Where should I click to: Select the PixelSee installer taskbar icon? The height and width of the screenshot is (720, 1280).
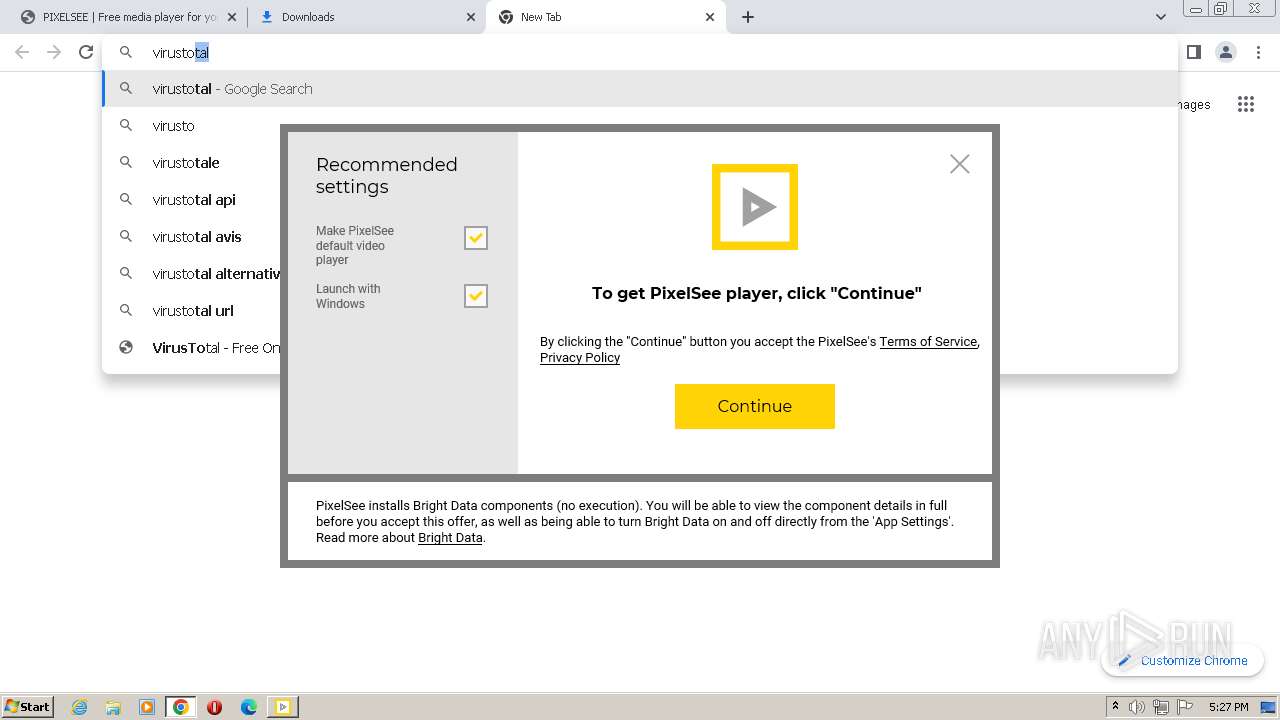pos(283,707)
